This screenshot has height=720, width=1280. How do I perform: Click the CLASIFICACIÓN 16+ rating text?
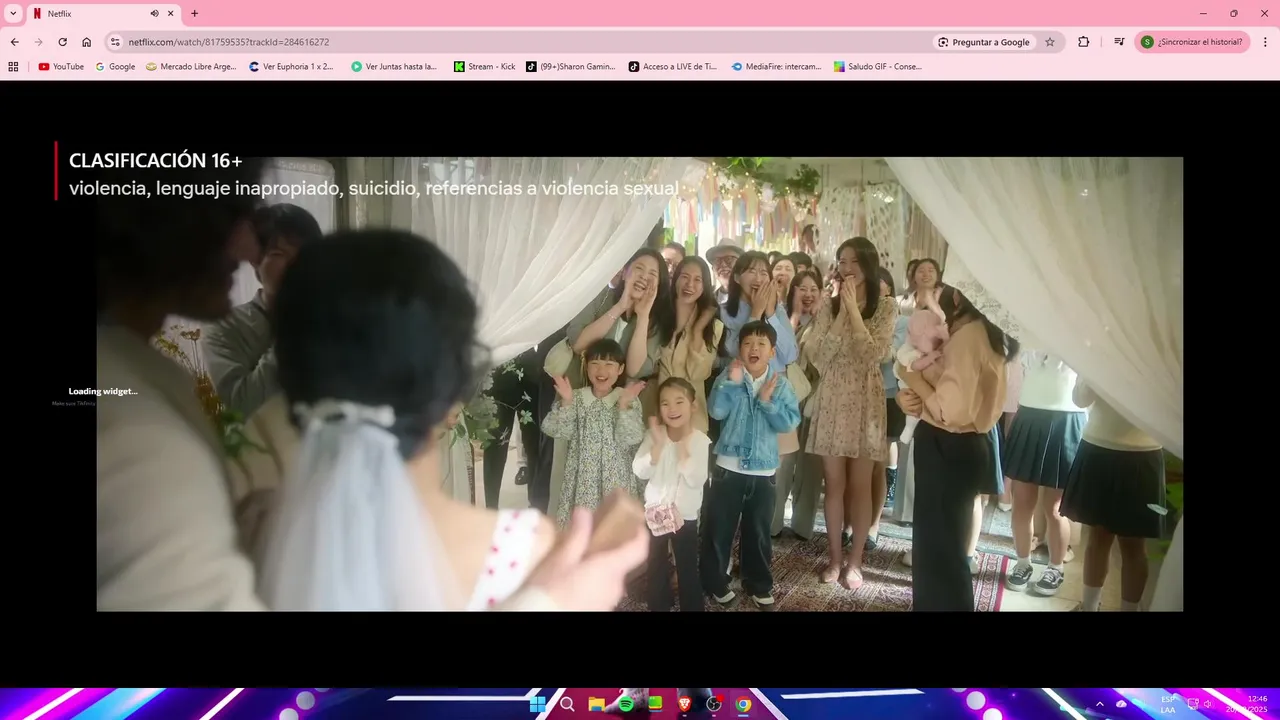coord(155,161)
